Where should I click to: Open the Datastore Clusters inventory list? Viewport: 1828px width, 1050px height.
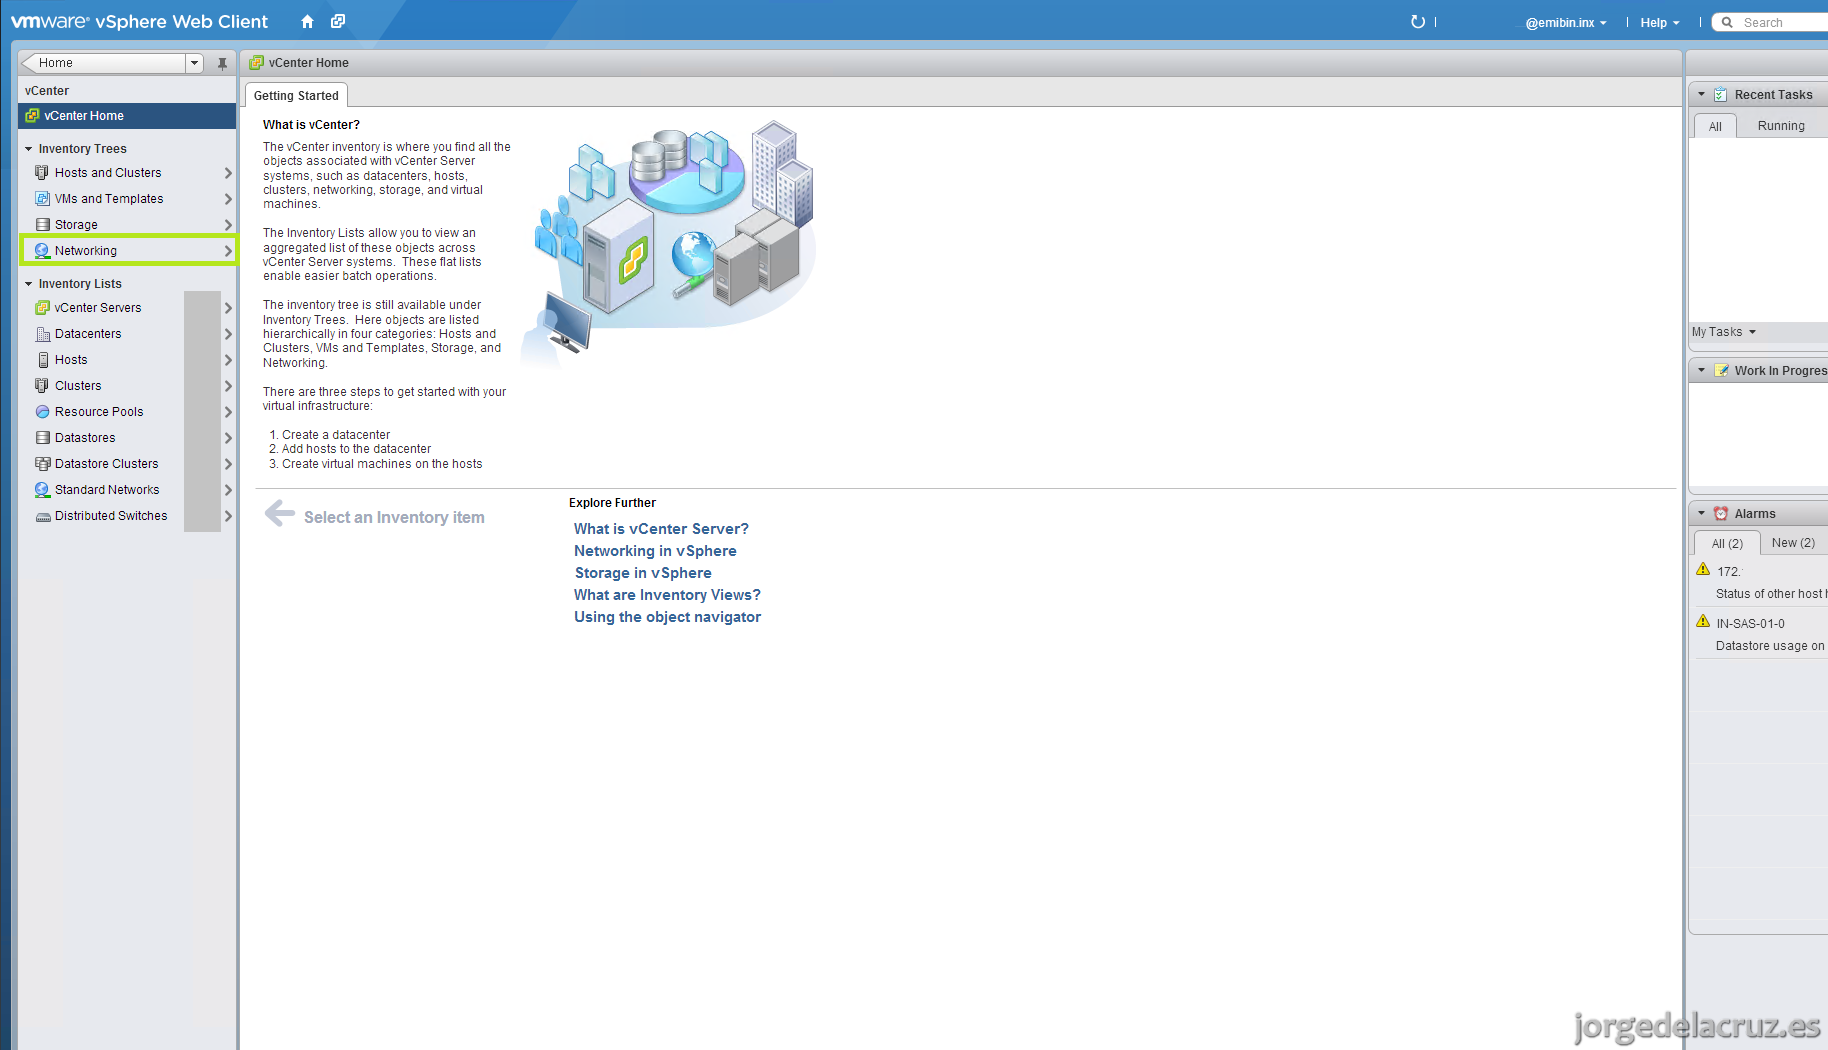click(x=127, y=464)
